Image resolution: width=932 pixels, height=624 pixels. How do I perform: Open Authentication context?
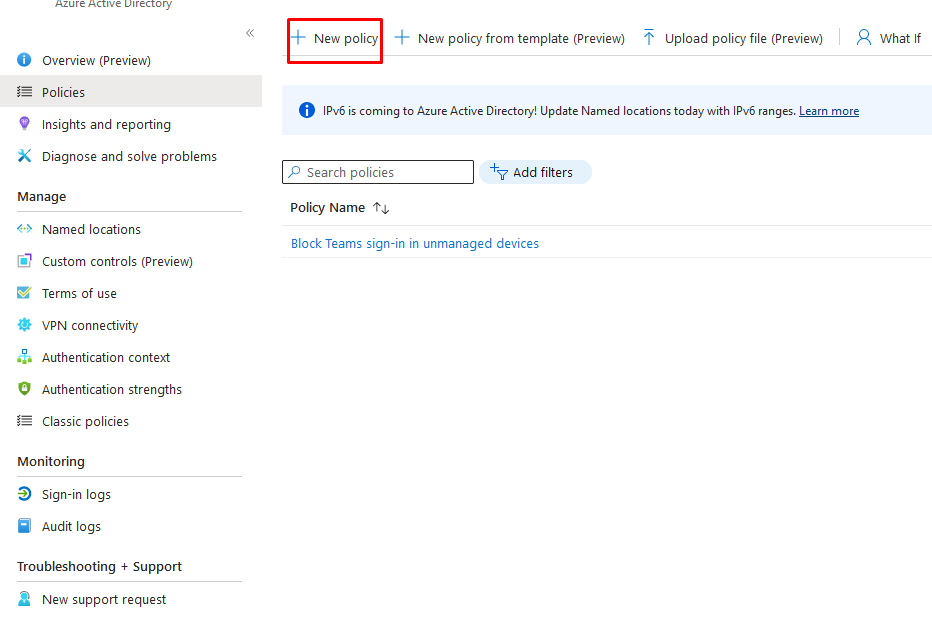point(106,357)
